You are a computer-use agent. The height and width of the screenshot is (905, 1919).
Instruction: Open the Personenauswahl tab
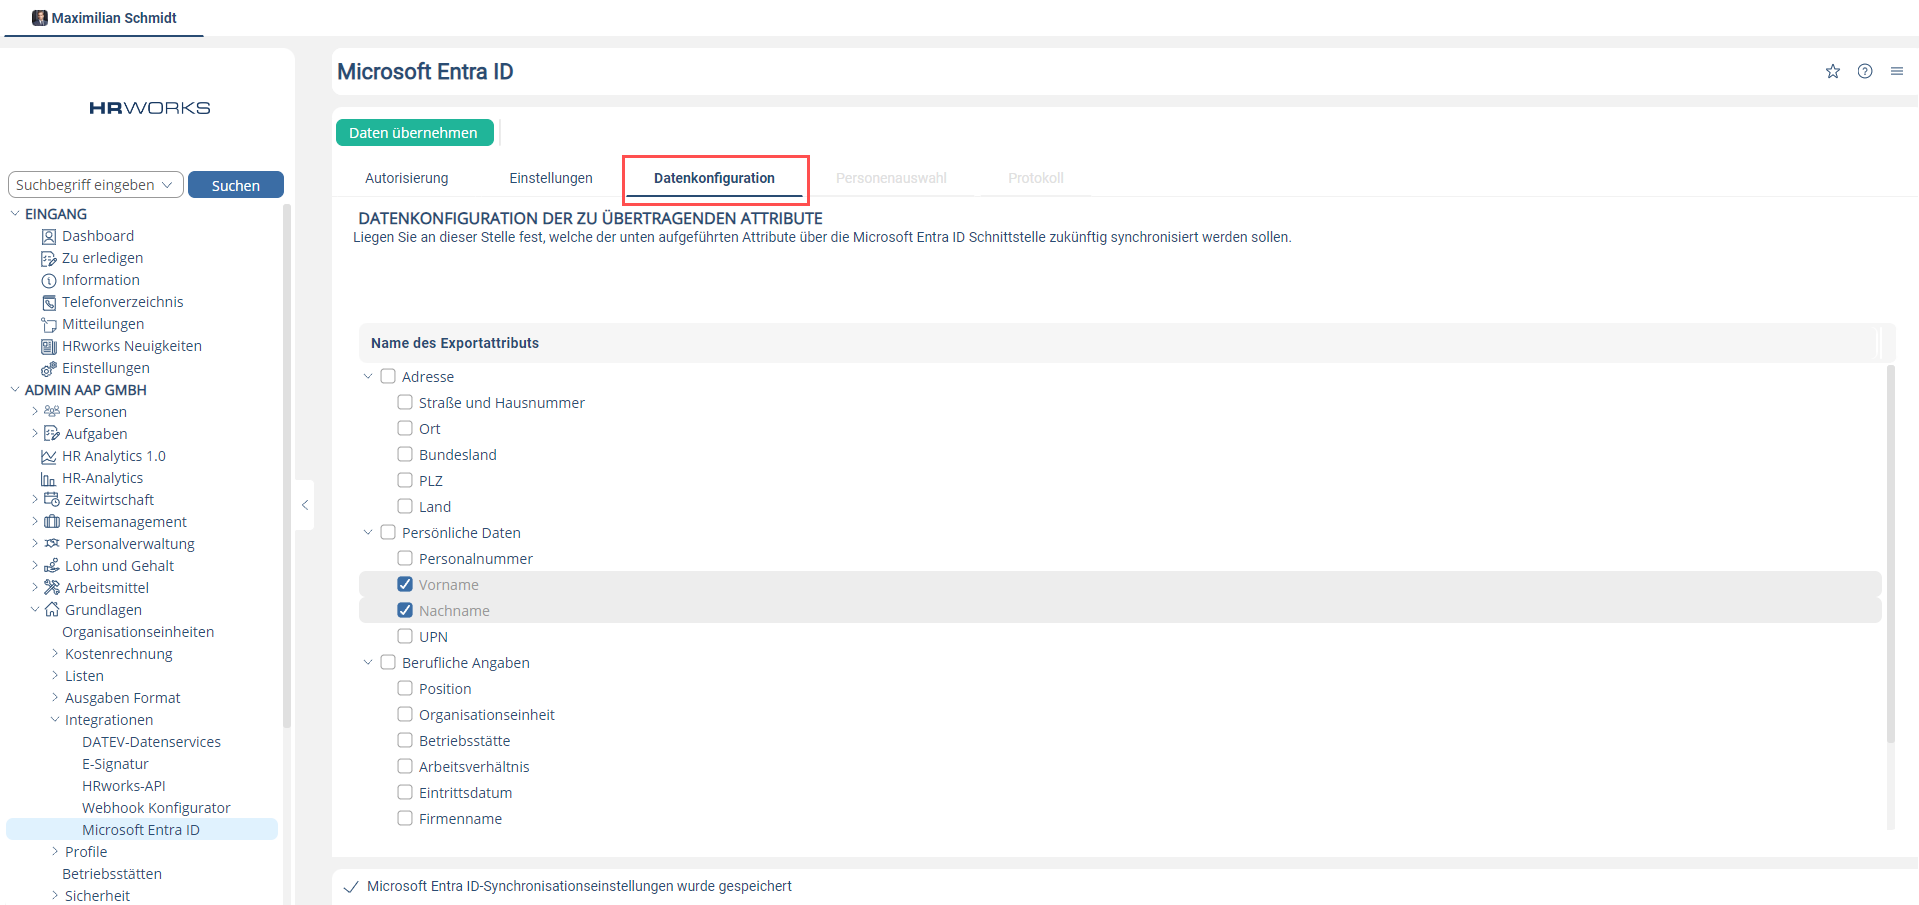pos(891,178)
